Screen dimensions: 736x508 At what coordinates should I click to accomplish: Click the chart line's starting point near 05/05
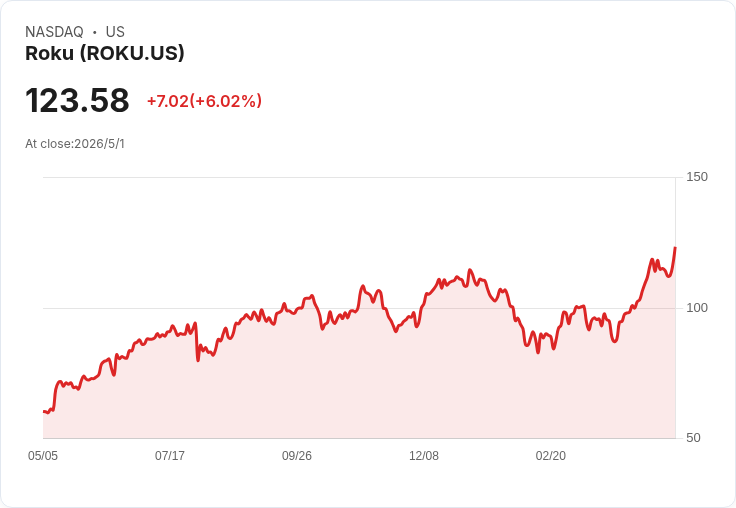pos(44,411)
